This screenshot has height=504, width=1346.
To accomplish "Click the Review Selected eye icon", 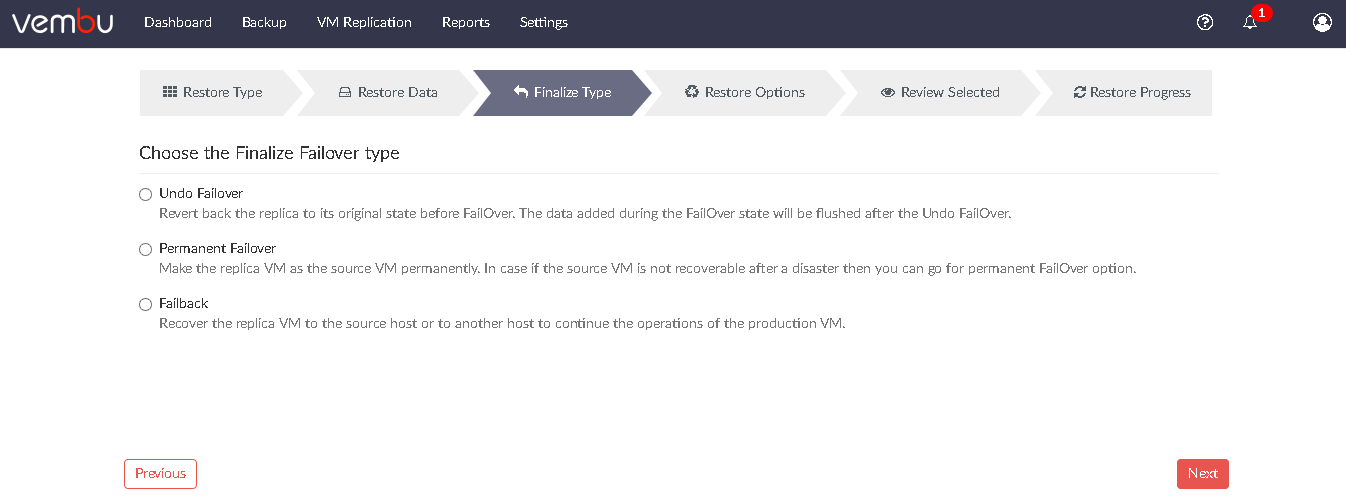I will (x=888, y=92).
